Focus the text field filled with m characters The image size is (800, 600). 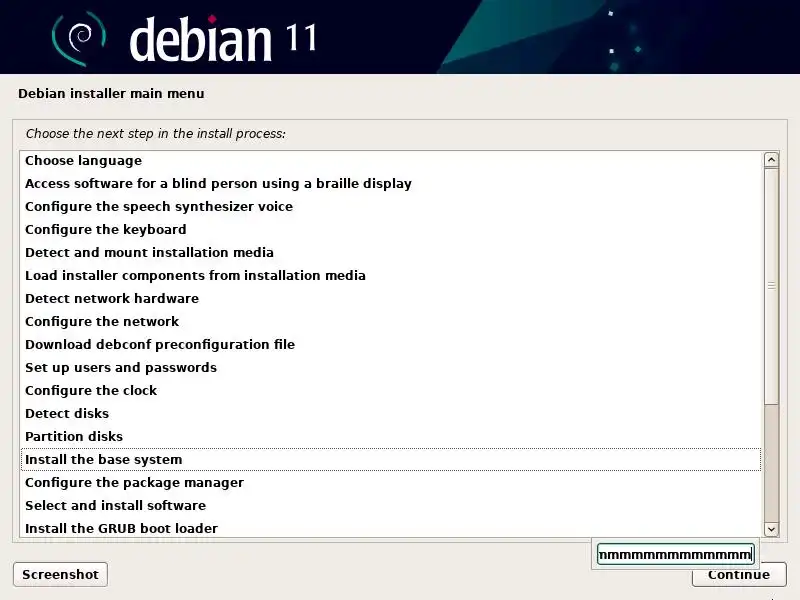[676, 554]
